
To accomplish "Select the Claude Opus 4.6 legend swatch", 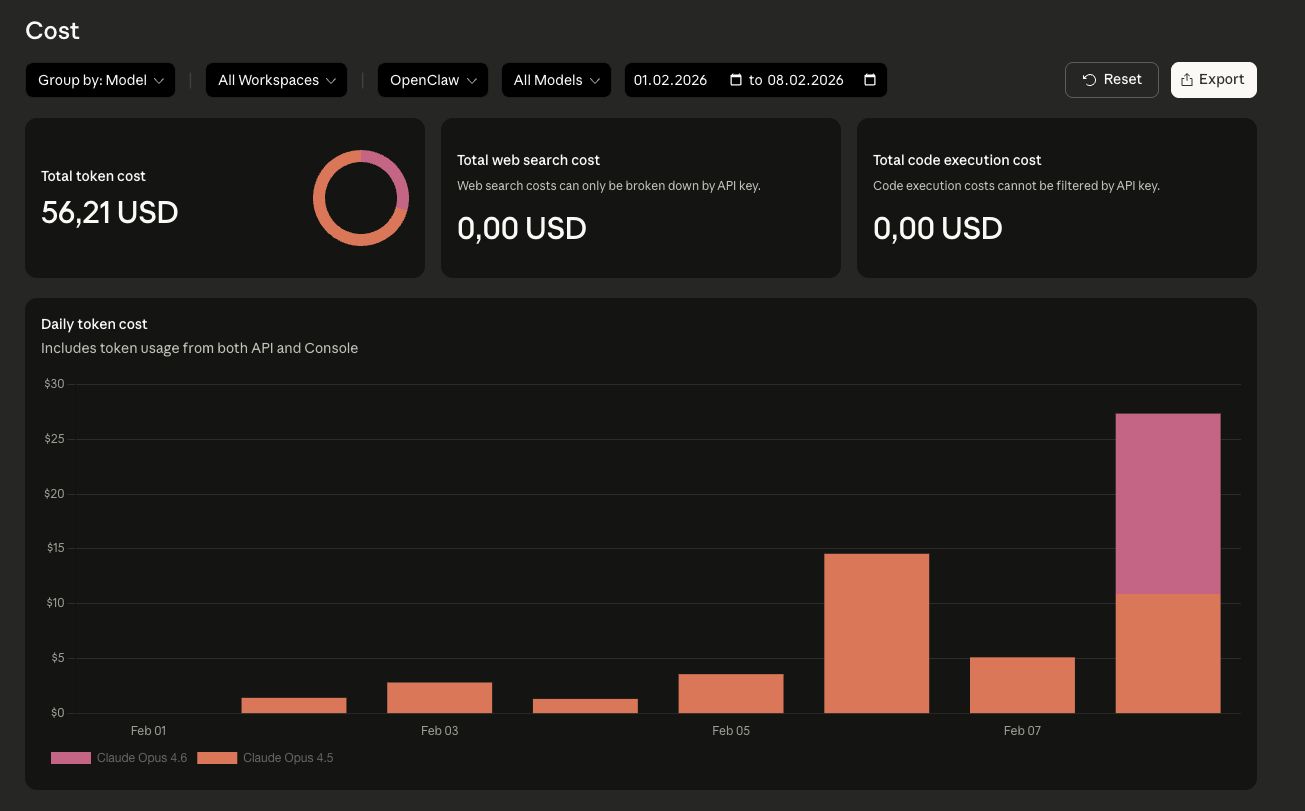I will point(70,758).
